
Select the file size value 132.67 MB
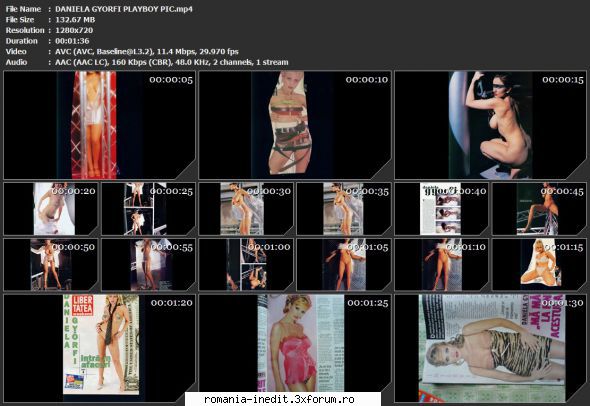click(x=75, y=20)
